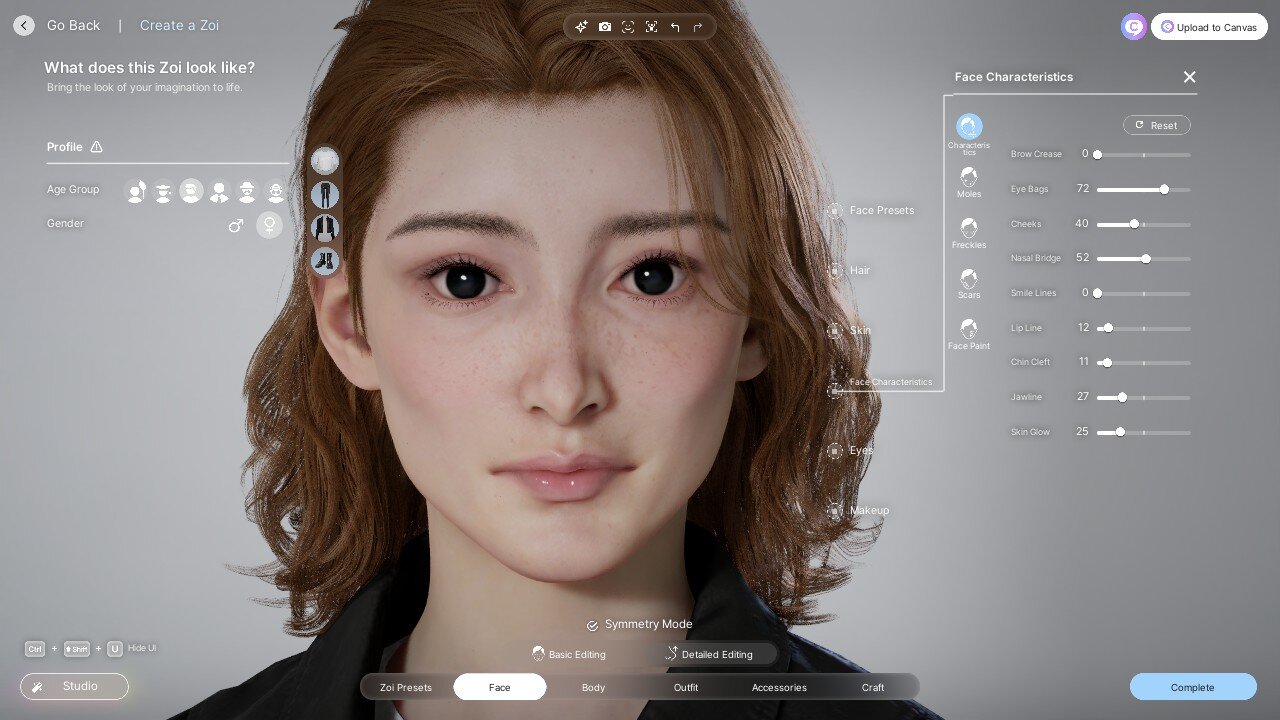1280x720 pixels.
Task: Click the pants clothing thumbnail
Action: click(x=325, y=194)
